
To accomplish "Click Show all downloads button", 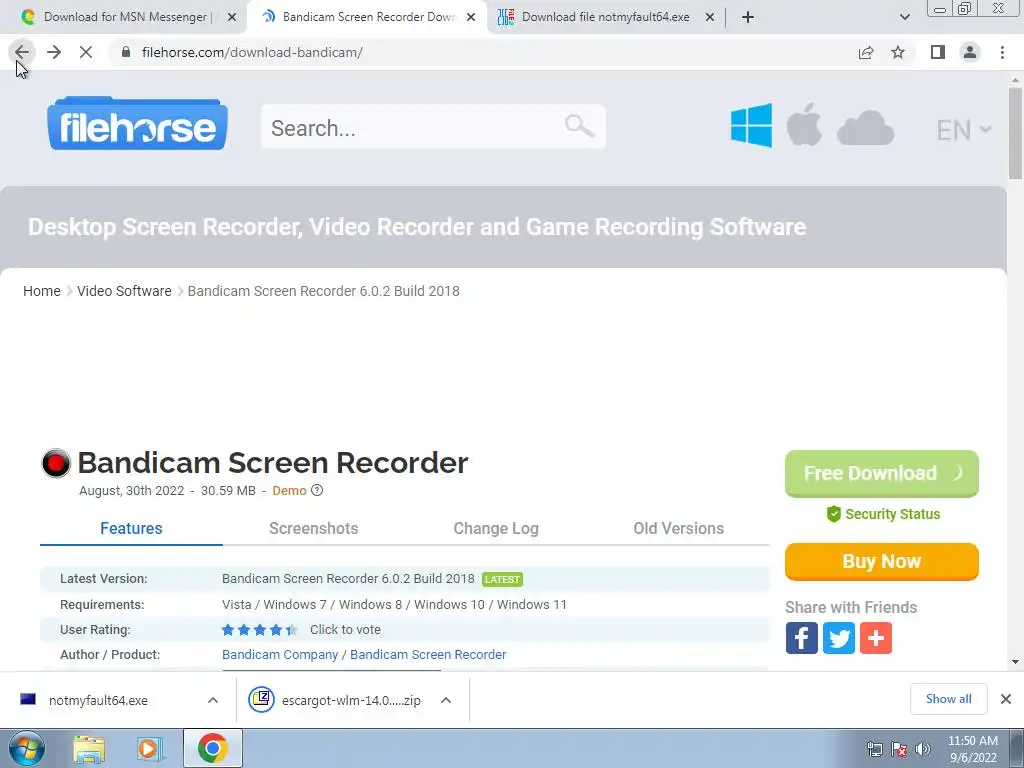I will (948, 699).
